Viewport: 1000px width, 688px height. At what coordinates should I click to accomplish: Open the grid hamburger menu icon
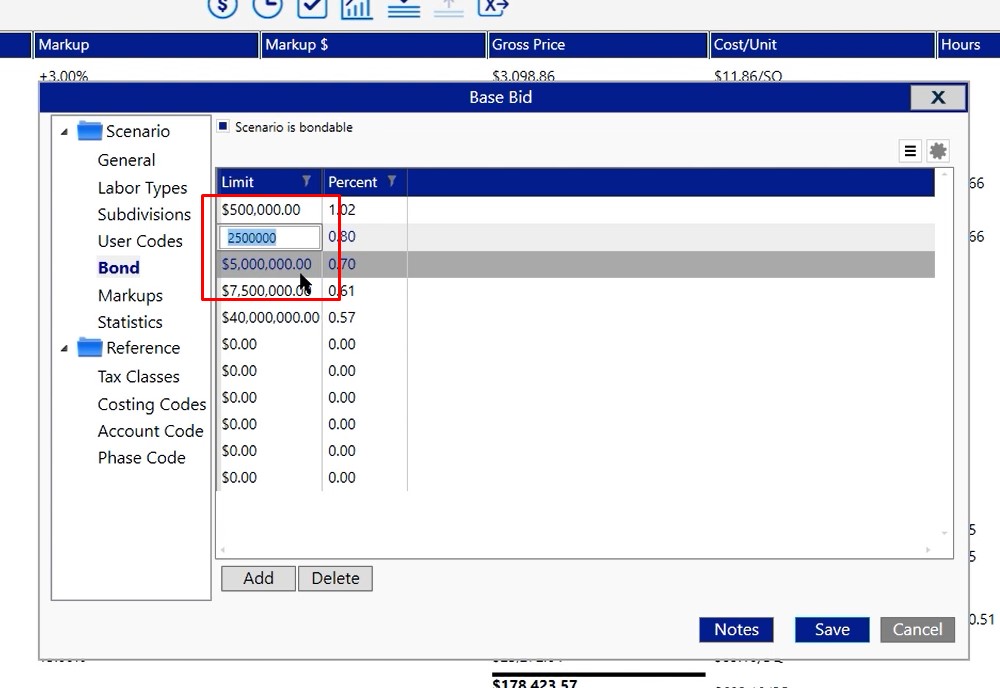click(x=910, y=151)
